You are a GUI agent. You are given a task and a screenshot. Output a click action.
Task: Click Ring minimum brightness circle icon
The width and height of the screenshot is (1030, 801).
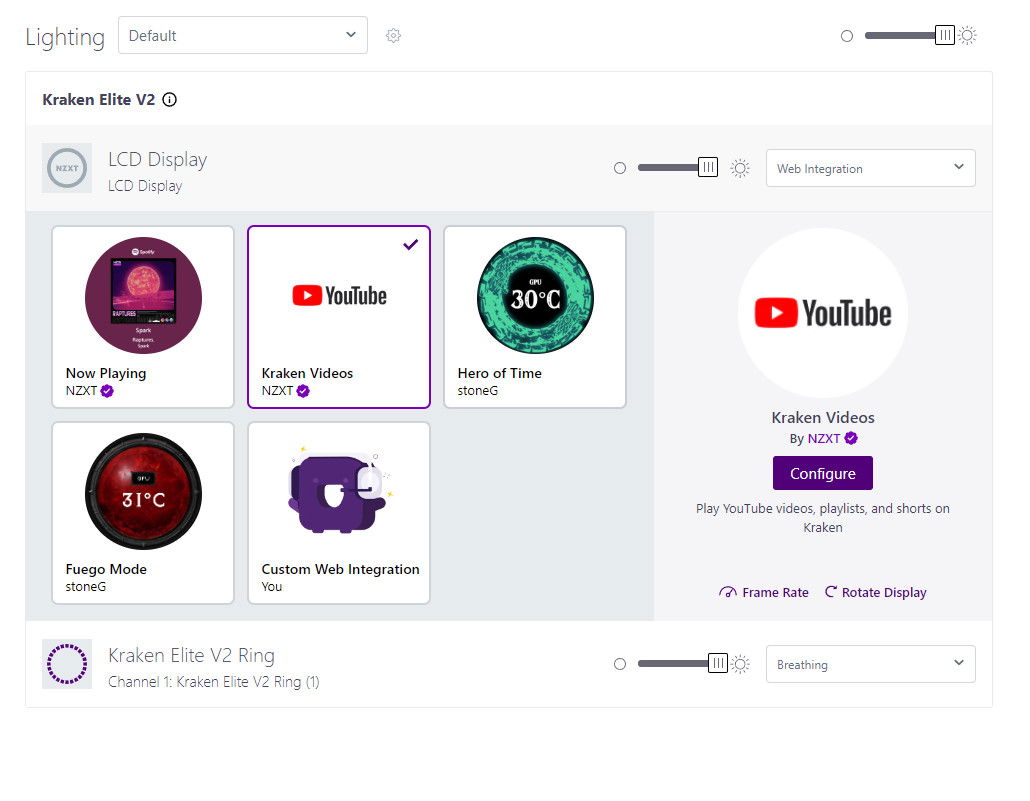619,664
